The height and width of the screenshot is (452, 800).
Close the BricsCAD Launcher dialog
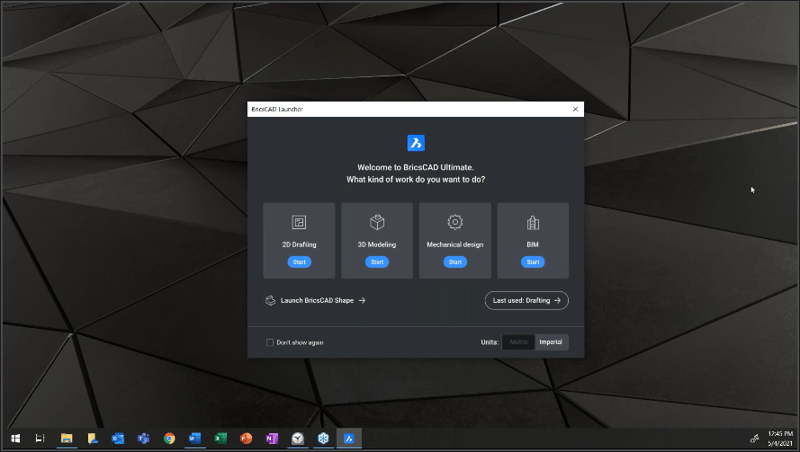576,109
